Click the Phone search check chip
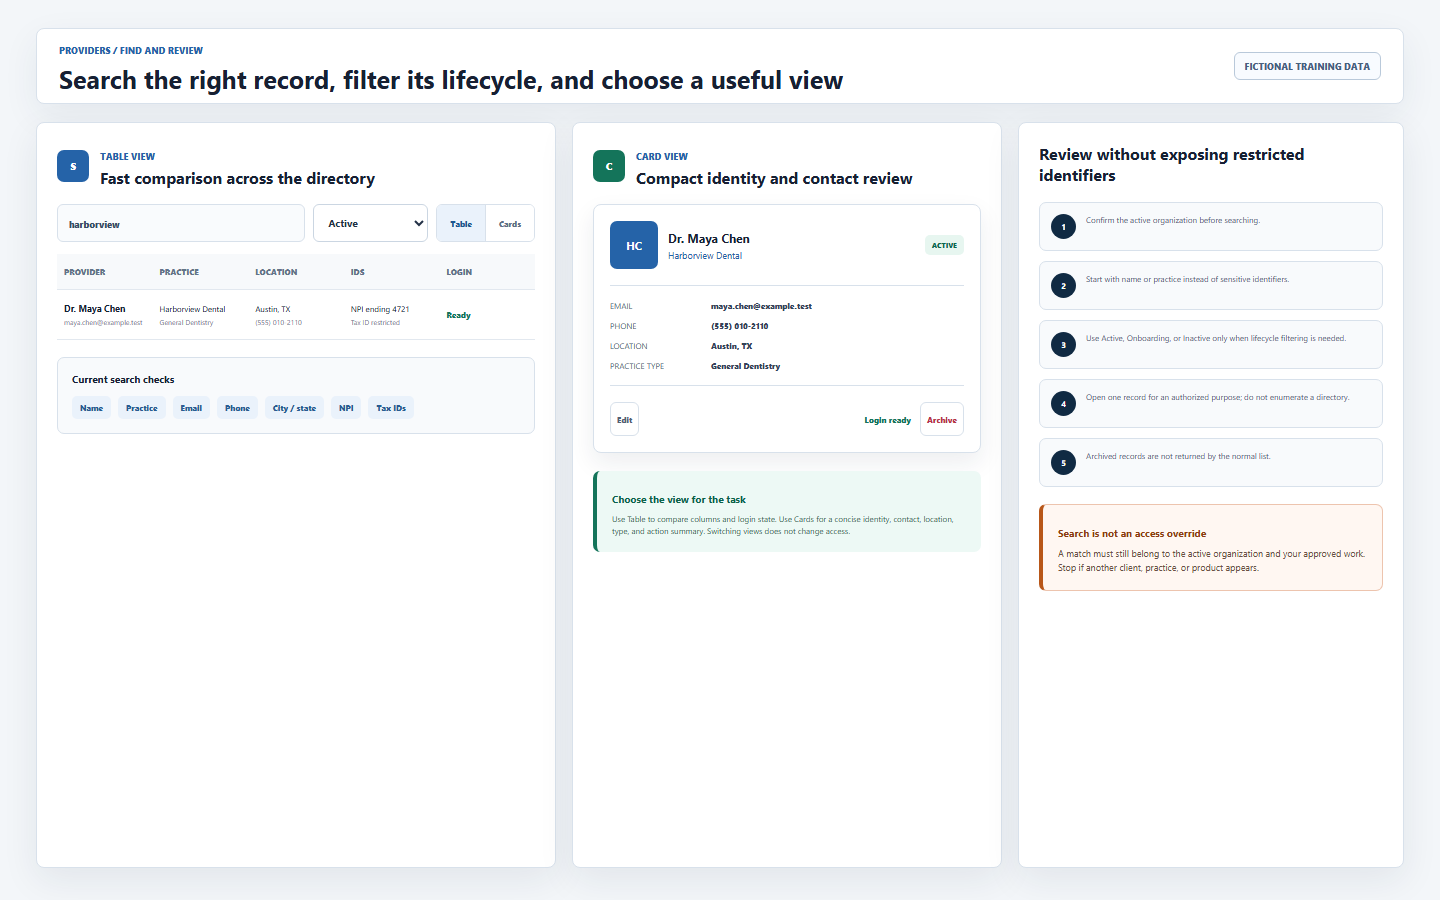The width and height of the screenshot is (1440, 900). (x=237, y=408)
